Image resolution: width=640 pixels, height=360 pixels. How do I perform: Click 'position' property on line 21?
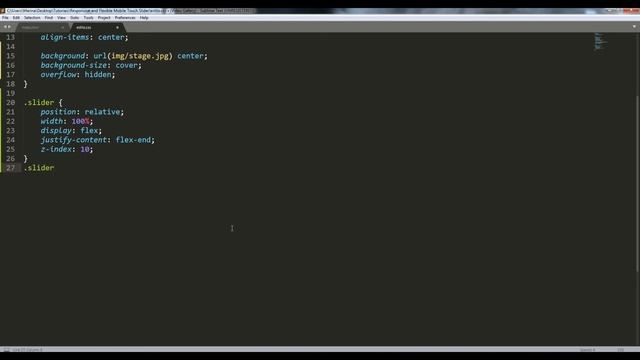[58, 112]
